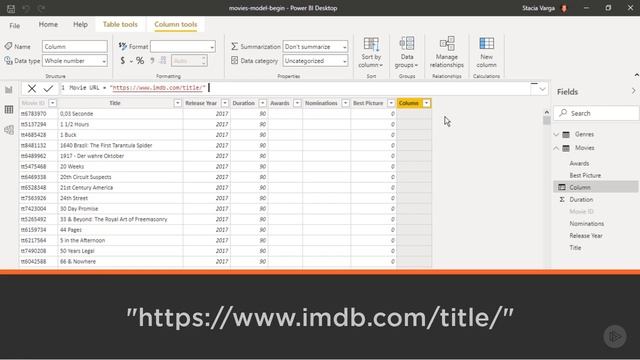Collapse the ribbon chevron
Screen dimensions: 640x360
coord(636,75)
